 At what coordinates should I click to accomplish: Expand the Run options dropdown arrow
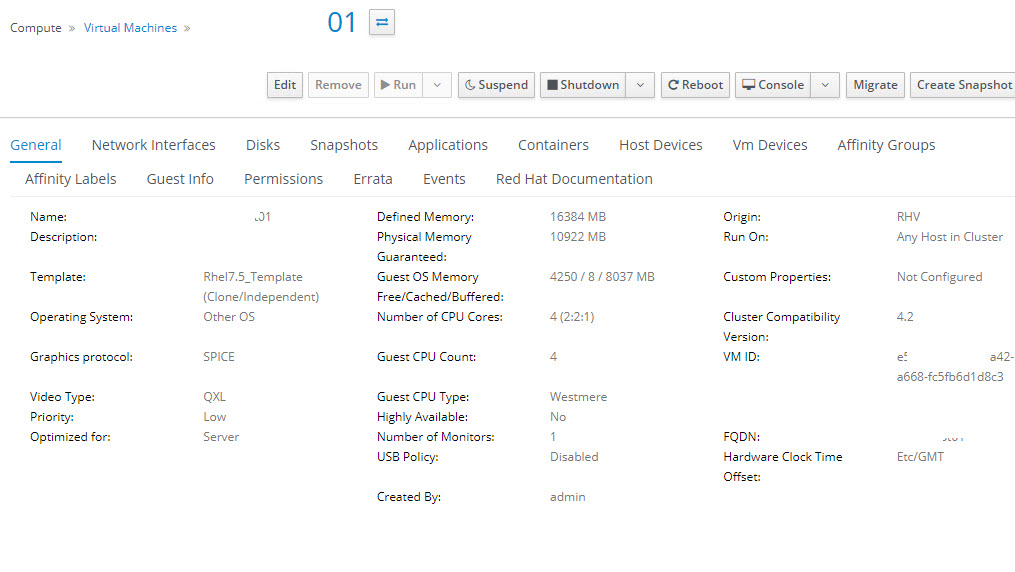coord(437,85)
